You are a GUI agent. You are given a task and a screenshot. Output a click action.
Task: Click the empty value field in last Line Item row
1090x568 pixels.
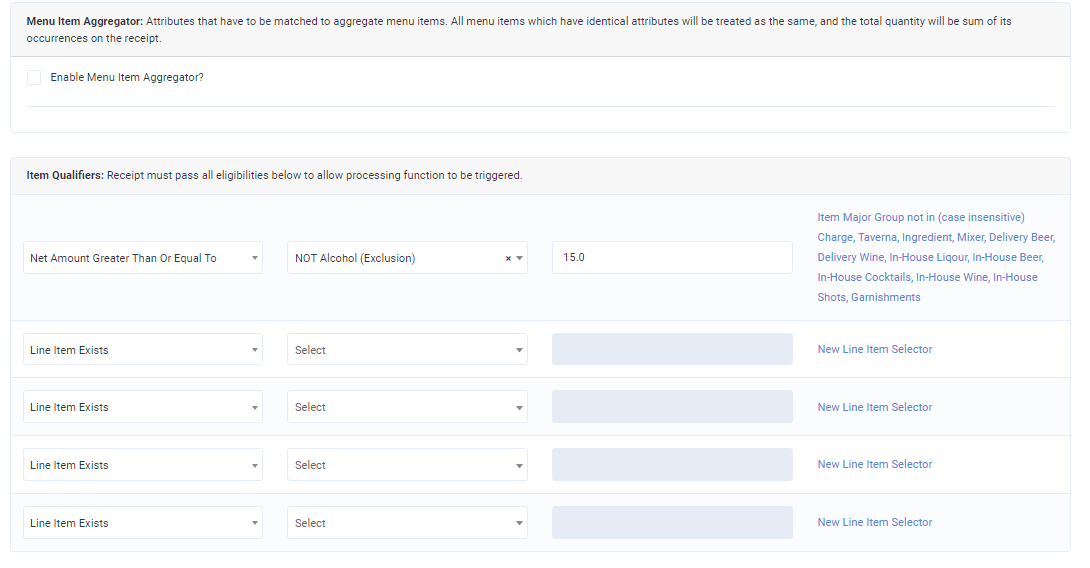pyautogui.click(x=671, y=523)
